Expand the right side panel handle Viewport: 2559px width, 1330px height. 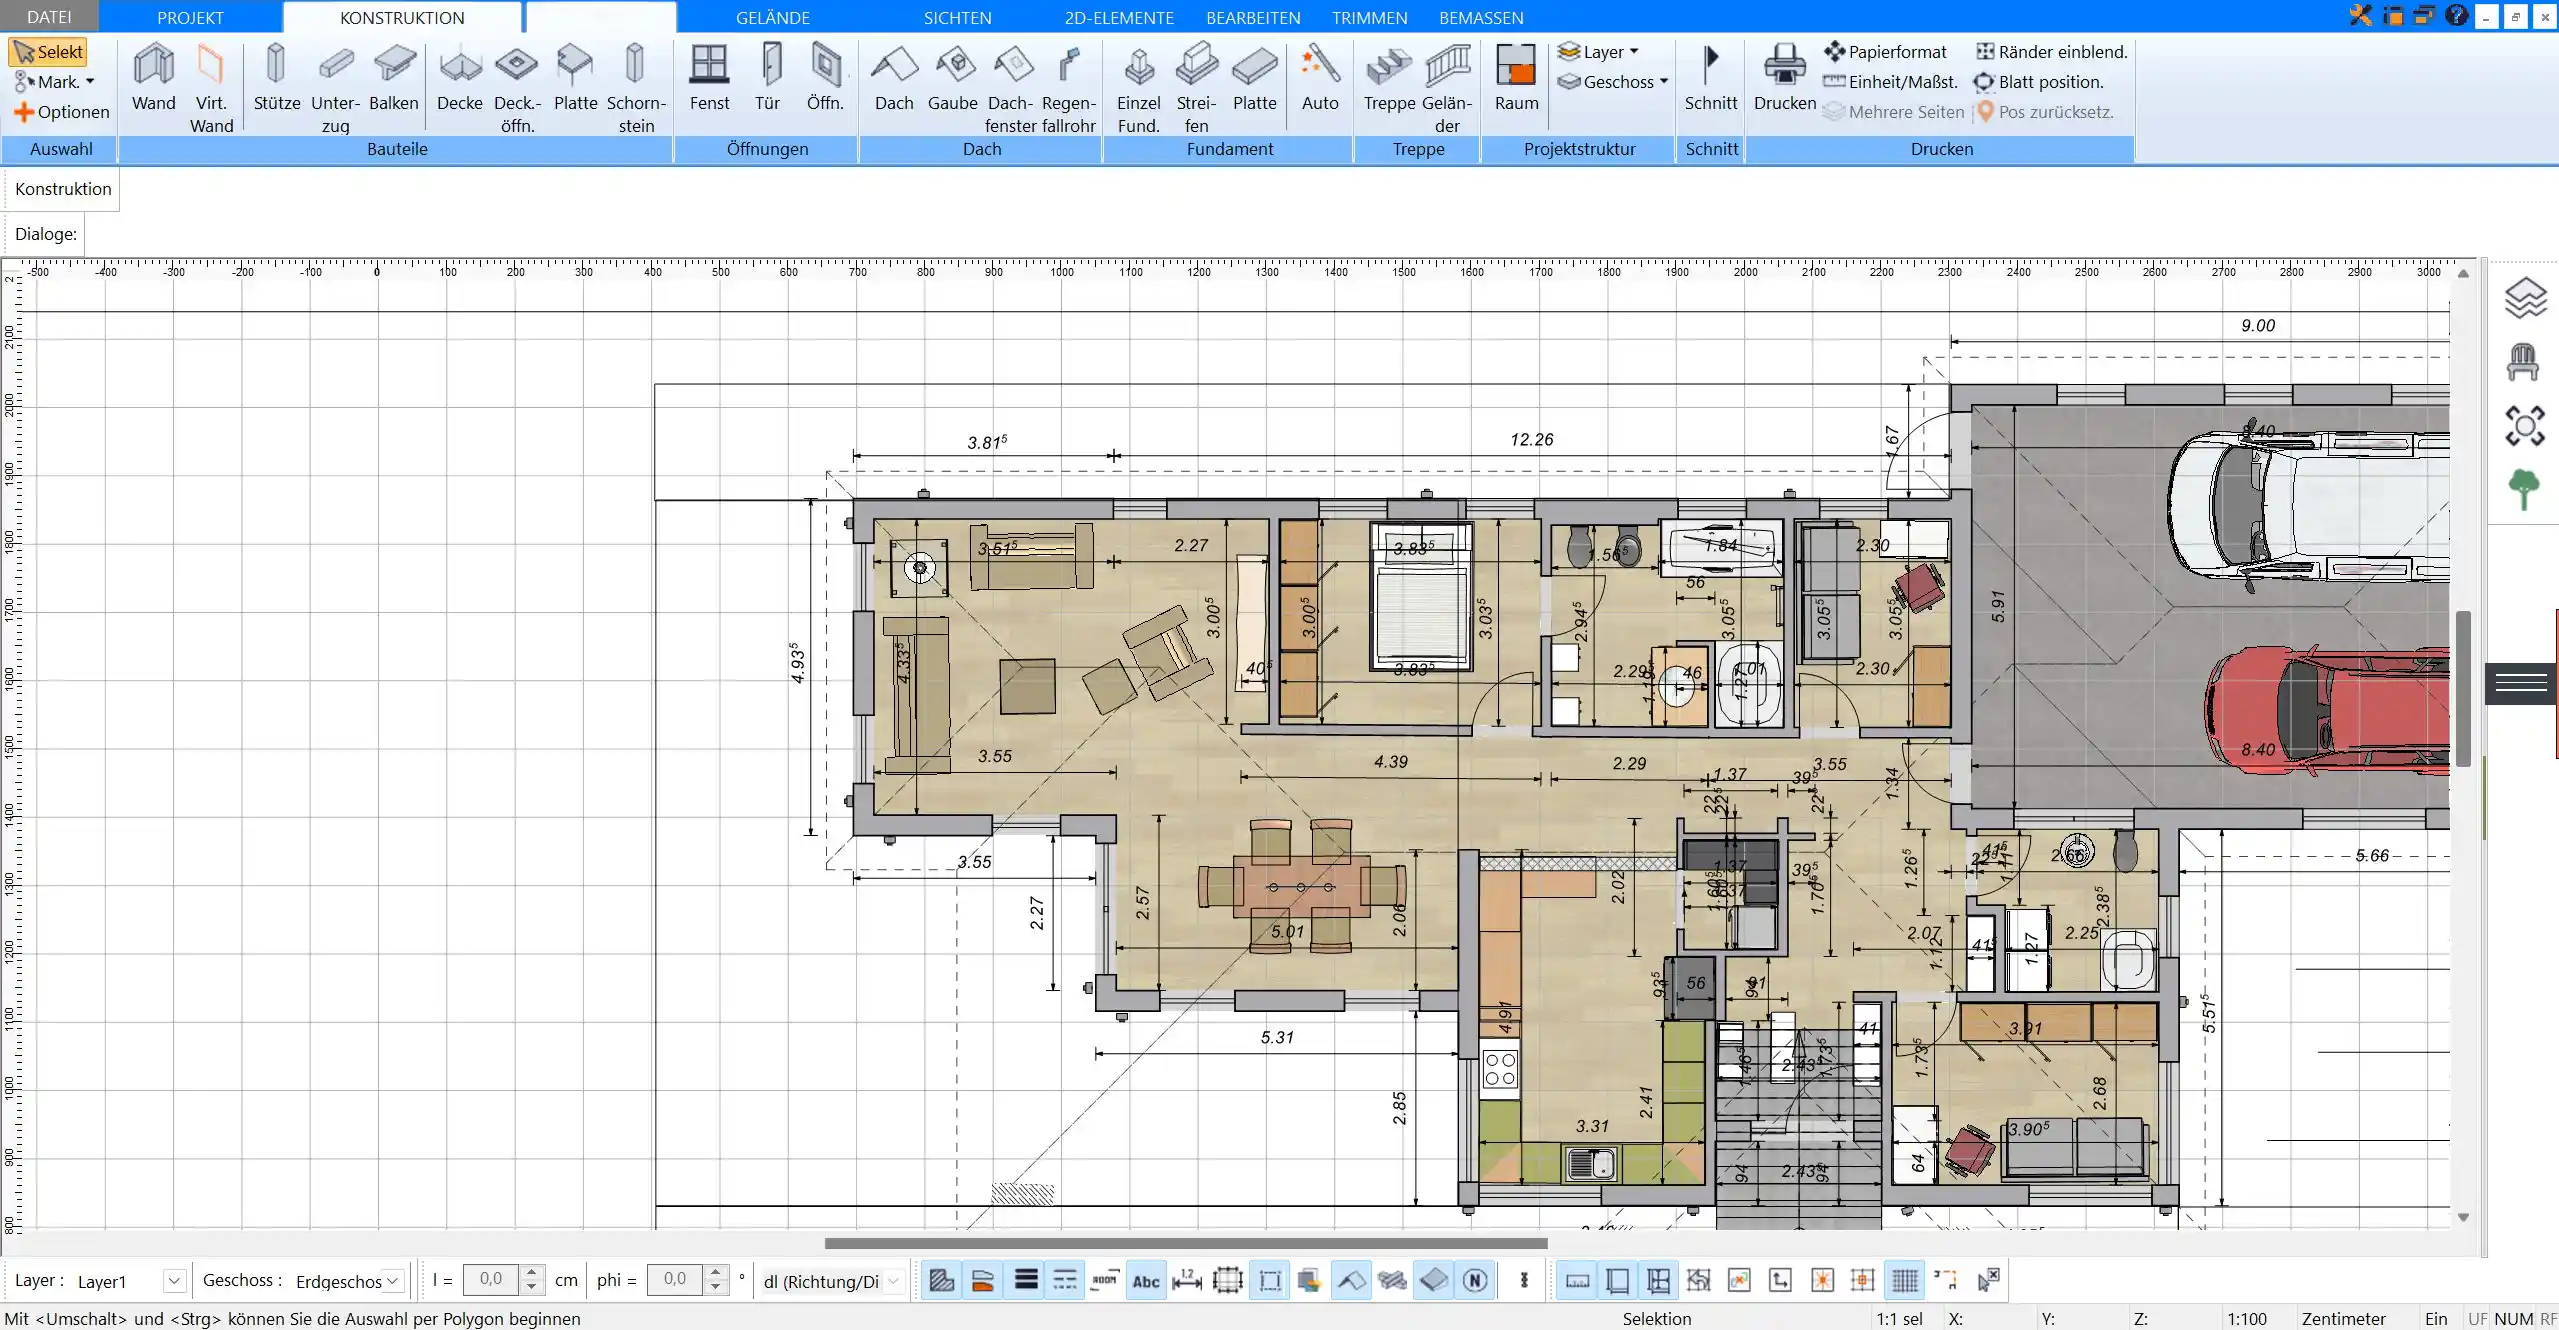2521,683
